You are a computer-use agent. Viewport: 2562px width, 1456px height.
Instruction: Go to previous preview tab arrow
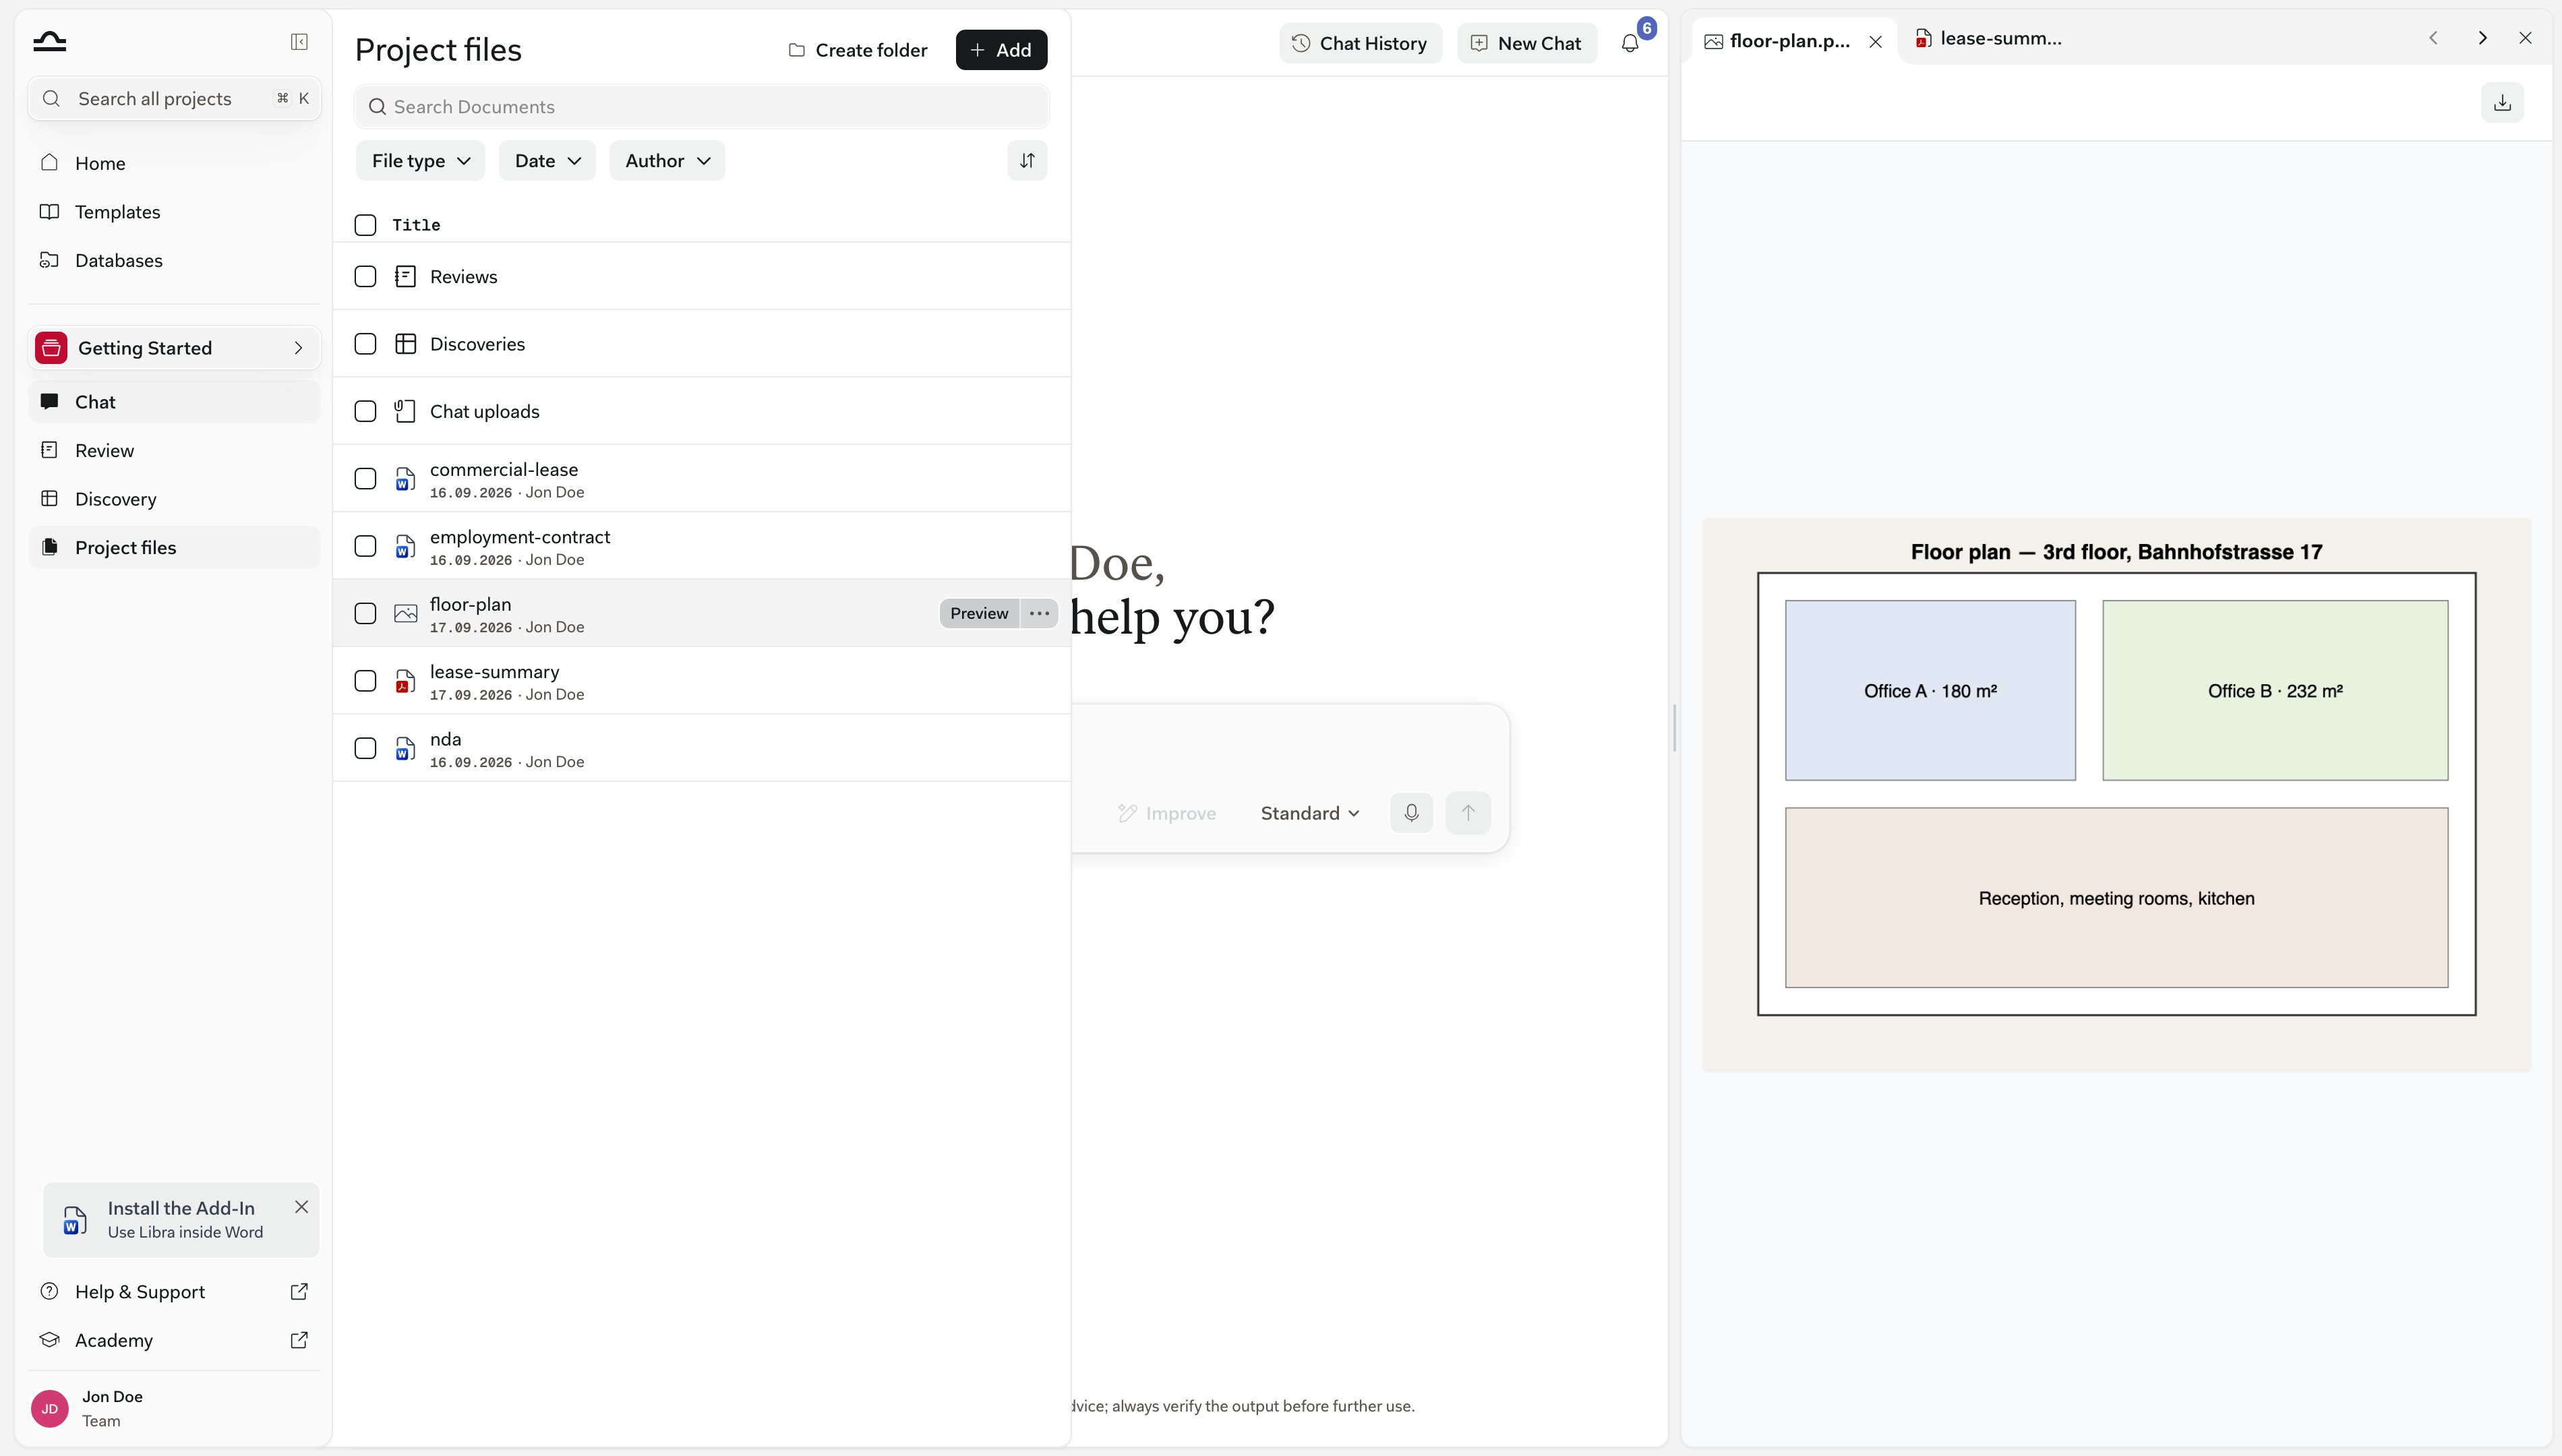pos(2433,38)
